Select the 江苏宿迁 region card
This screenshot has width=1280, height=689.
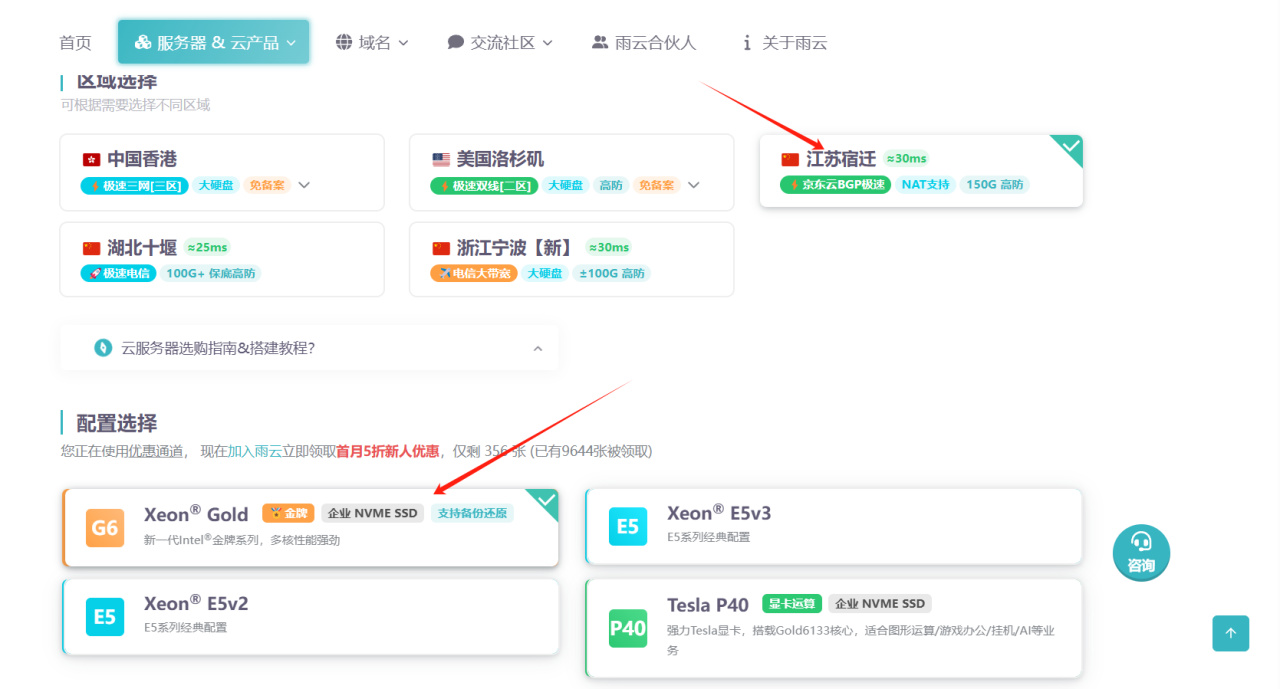pyautogui.click(x=921, y=171)
